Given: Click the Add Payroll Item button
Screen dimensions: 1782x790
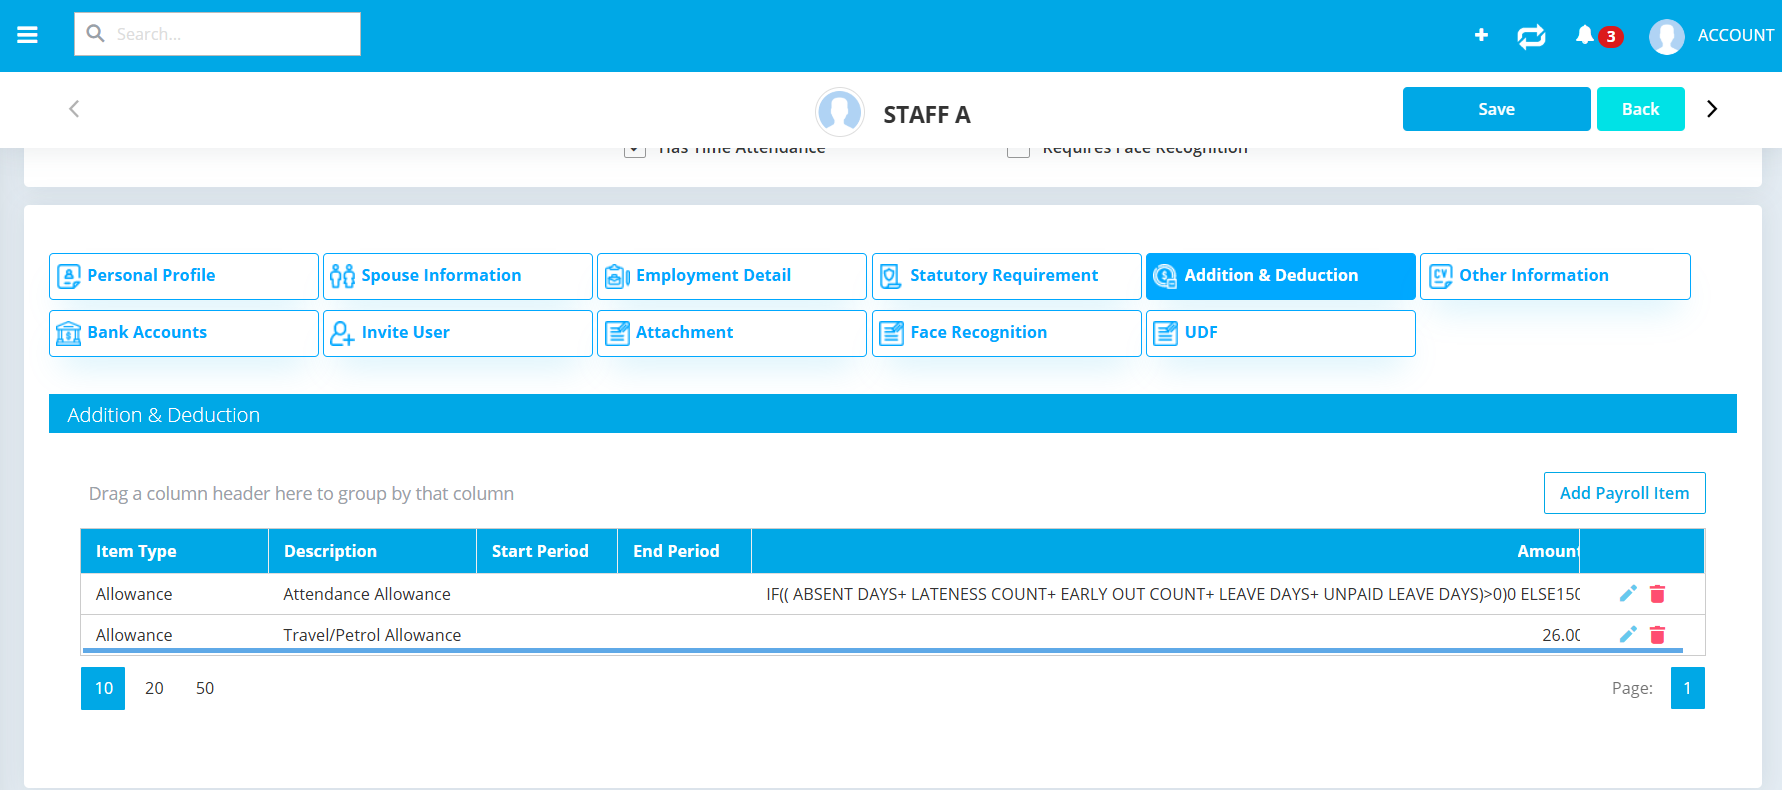Looking at the screenshot, I should [1624, 493].
